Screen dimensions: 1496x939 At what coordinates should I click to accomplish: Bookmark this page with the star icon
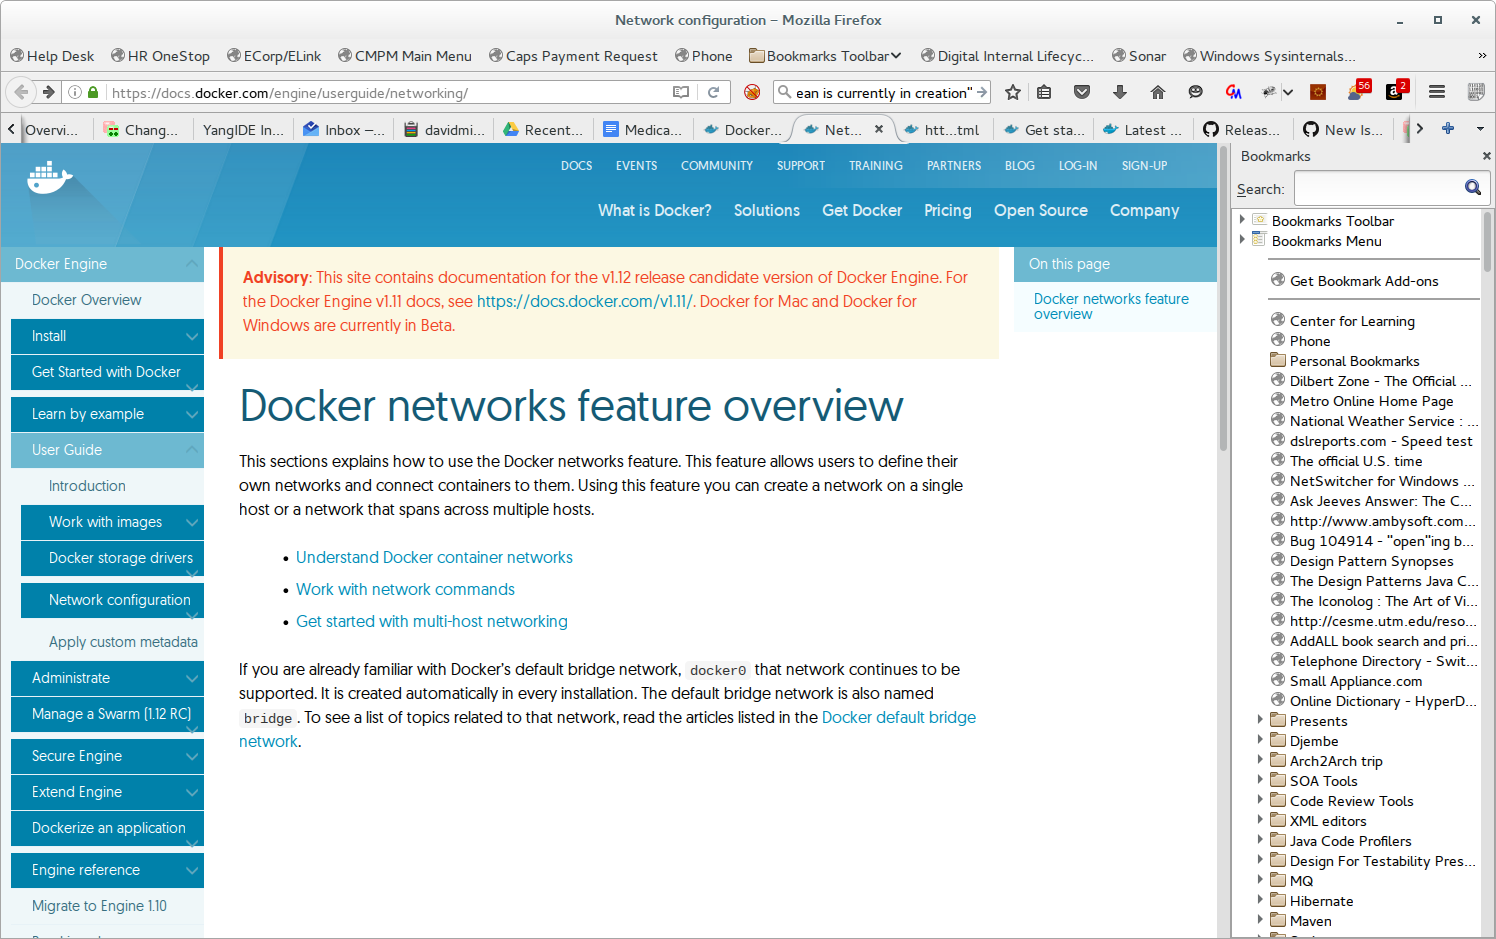tap(1013, 92)
